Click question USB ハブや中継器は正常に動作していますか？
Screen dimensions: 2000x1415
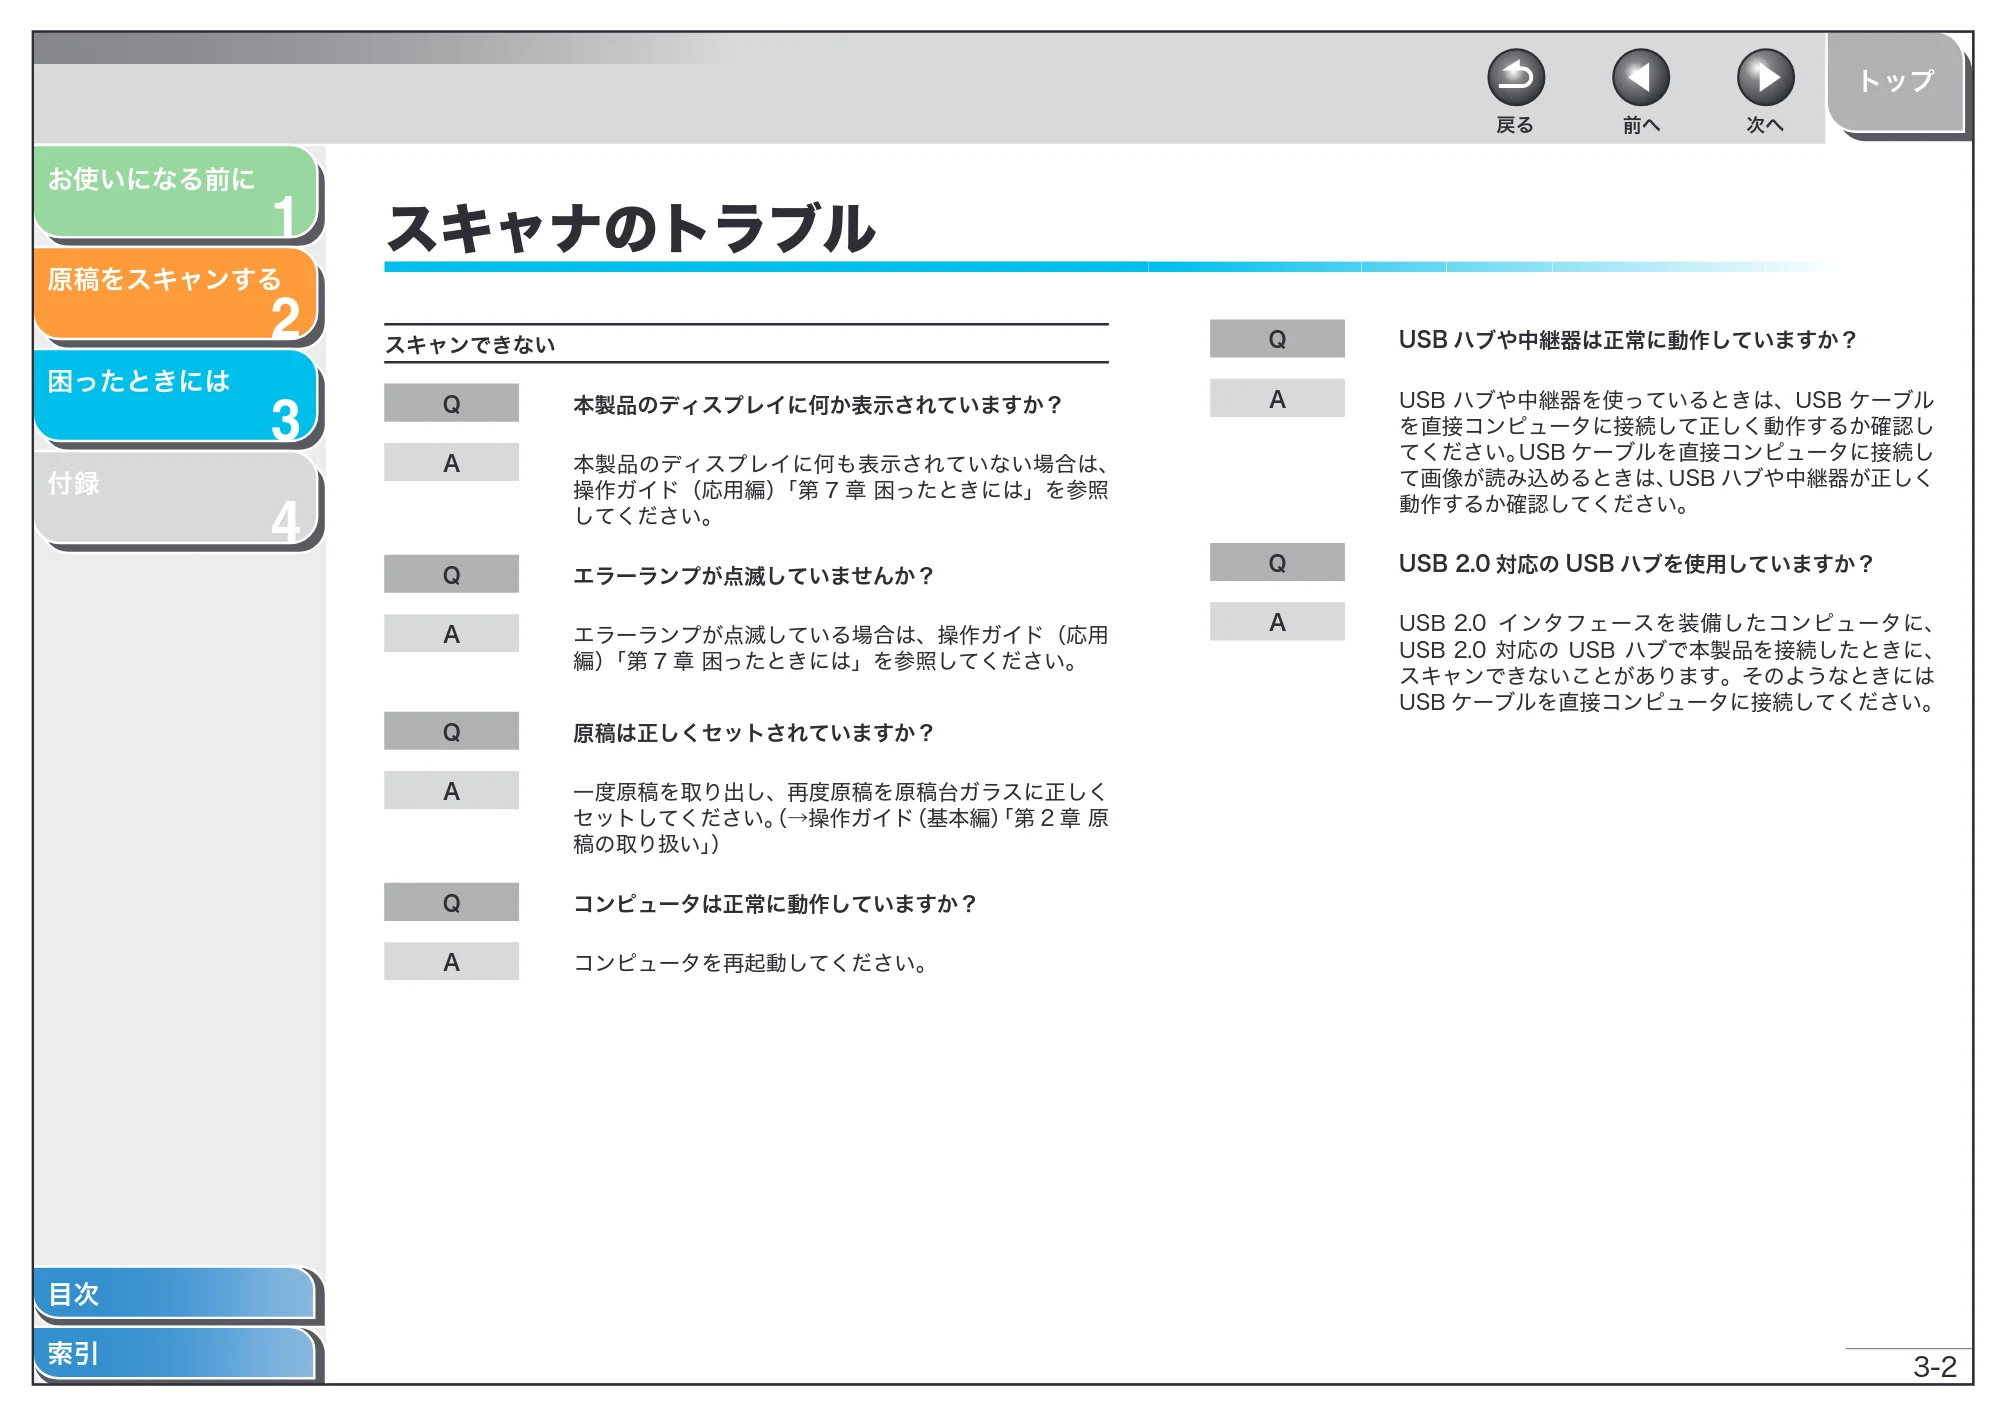[1627, 340]
